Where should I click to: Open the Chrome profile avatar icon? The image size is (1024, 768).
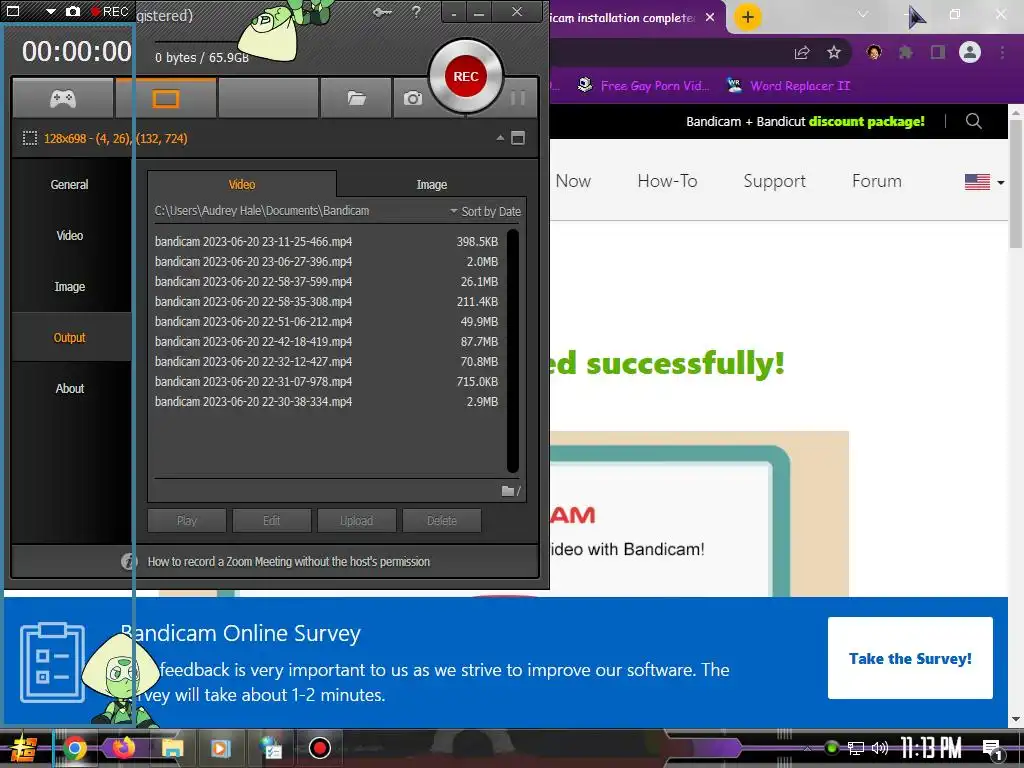click(x=970, y=52)
